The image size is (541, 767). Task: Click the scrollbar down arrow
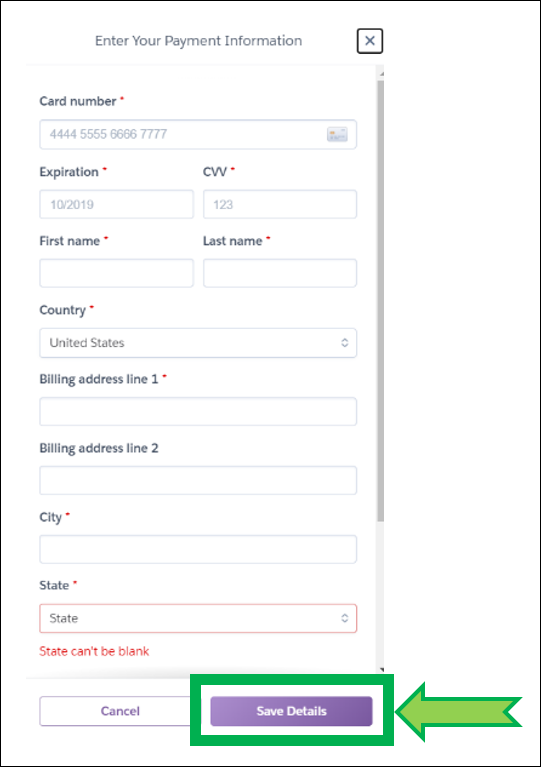pyautogui.click(x=381, y=669)
